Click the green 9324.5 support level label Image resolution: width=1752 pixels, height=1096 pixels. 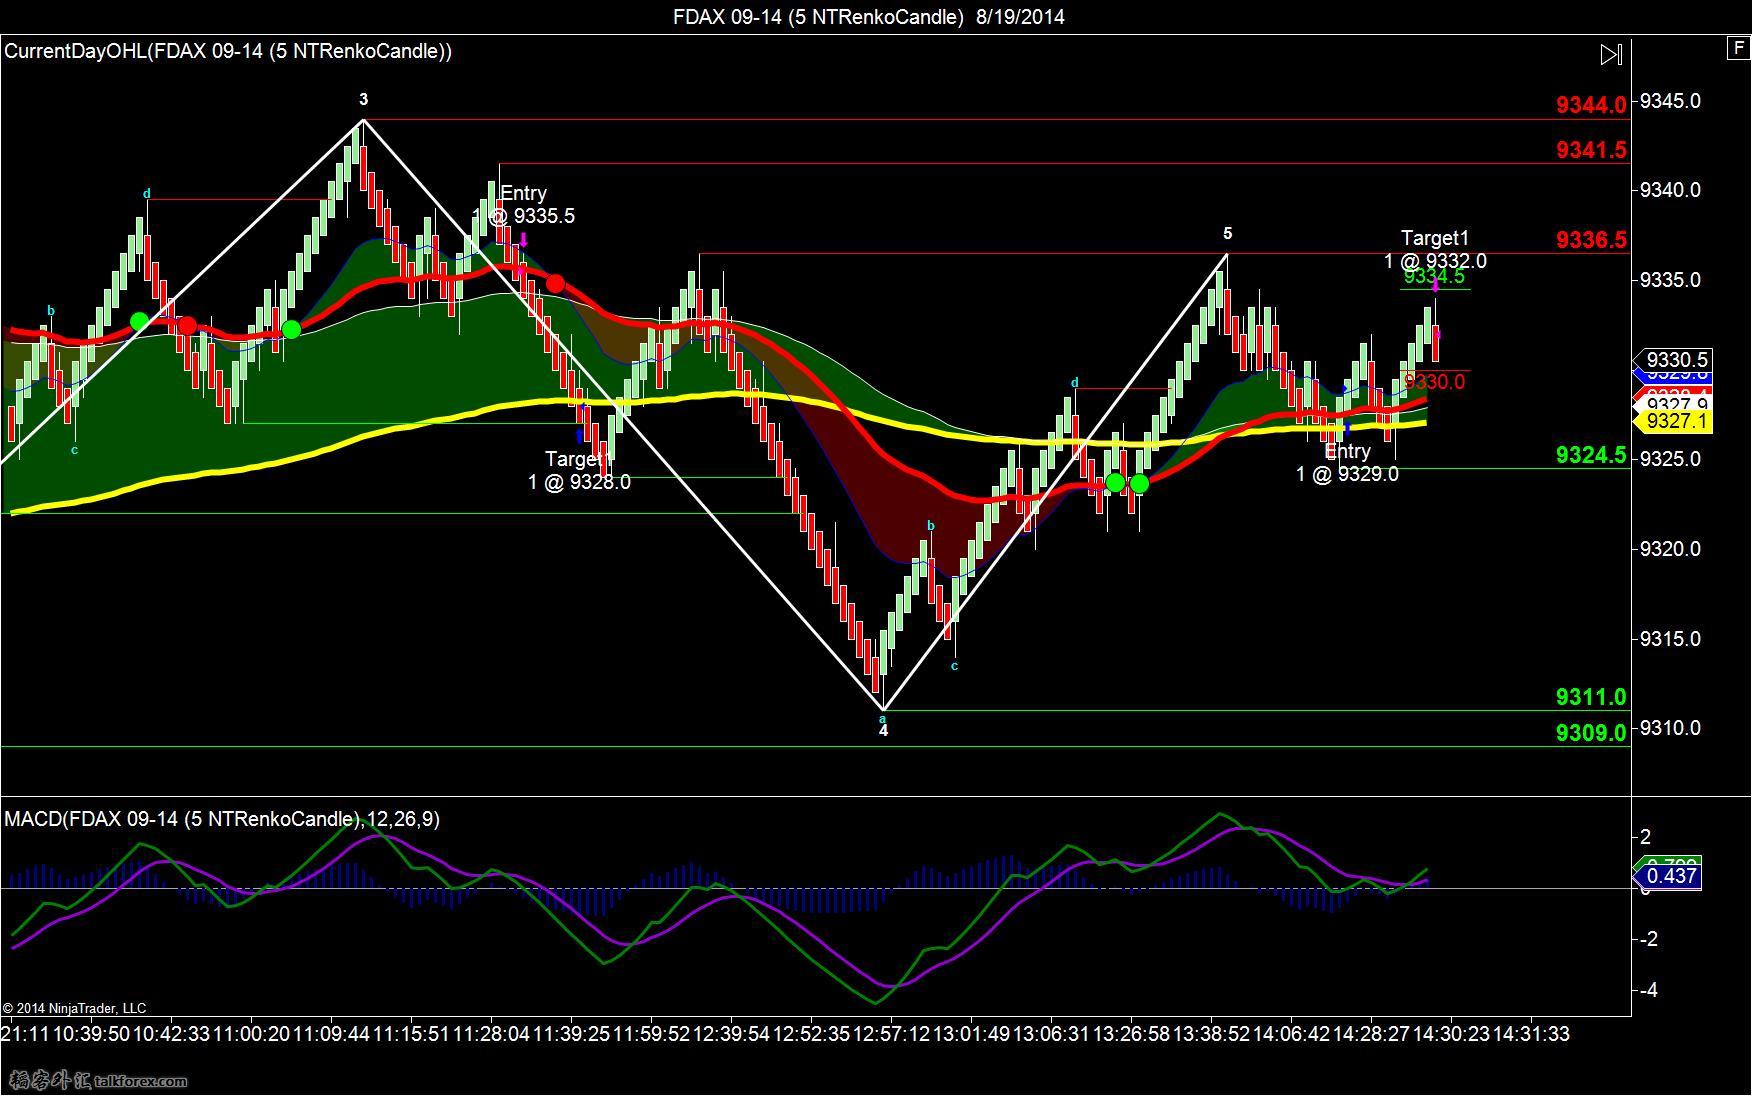click(1591, 456)
